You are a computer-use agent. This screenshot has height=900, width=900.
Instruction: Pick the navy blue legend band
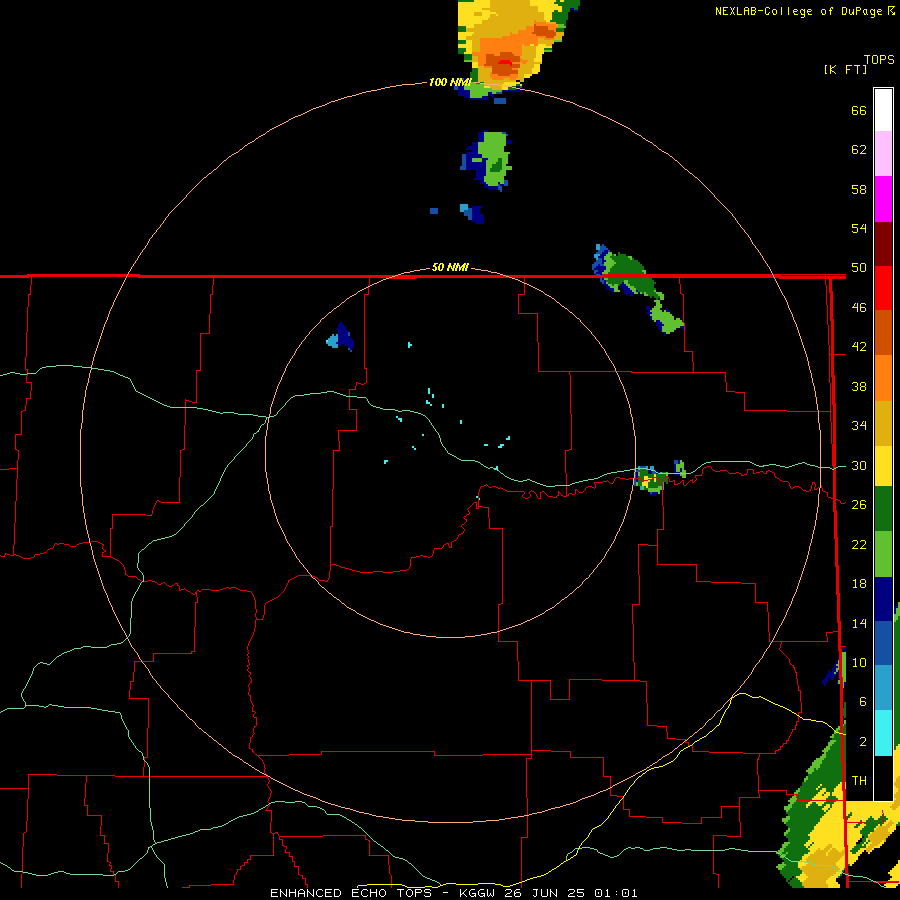coord(883,599)
